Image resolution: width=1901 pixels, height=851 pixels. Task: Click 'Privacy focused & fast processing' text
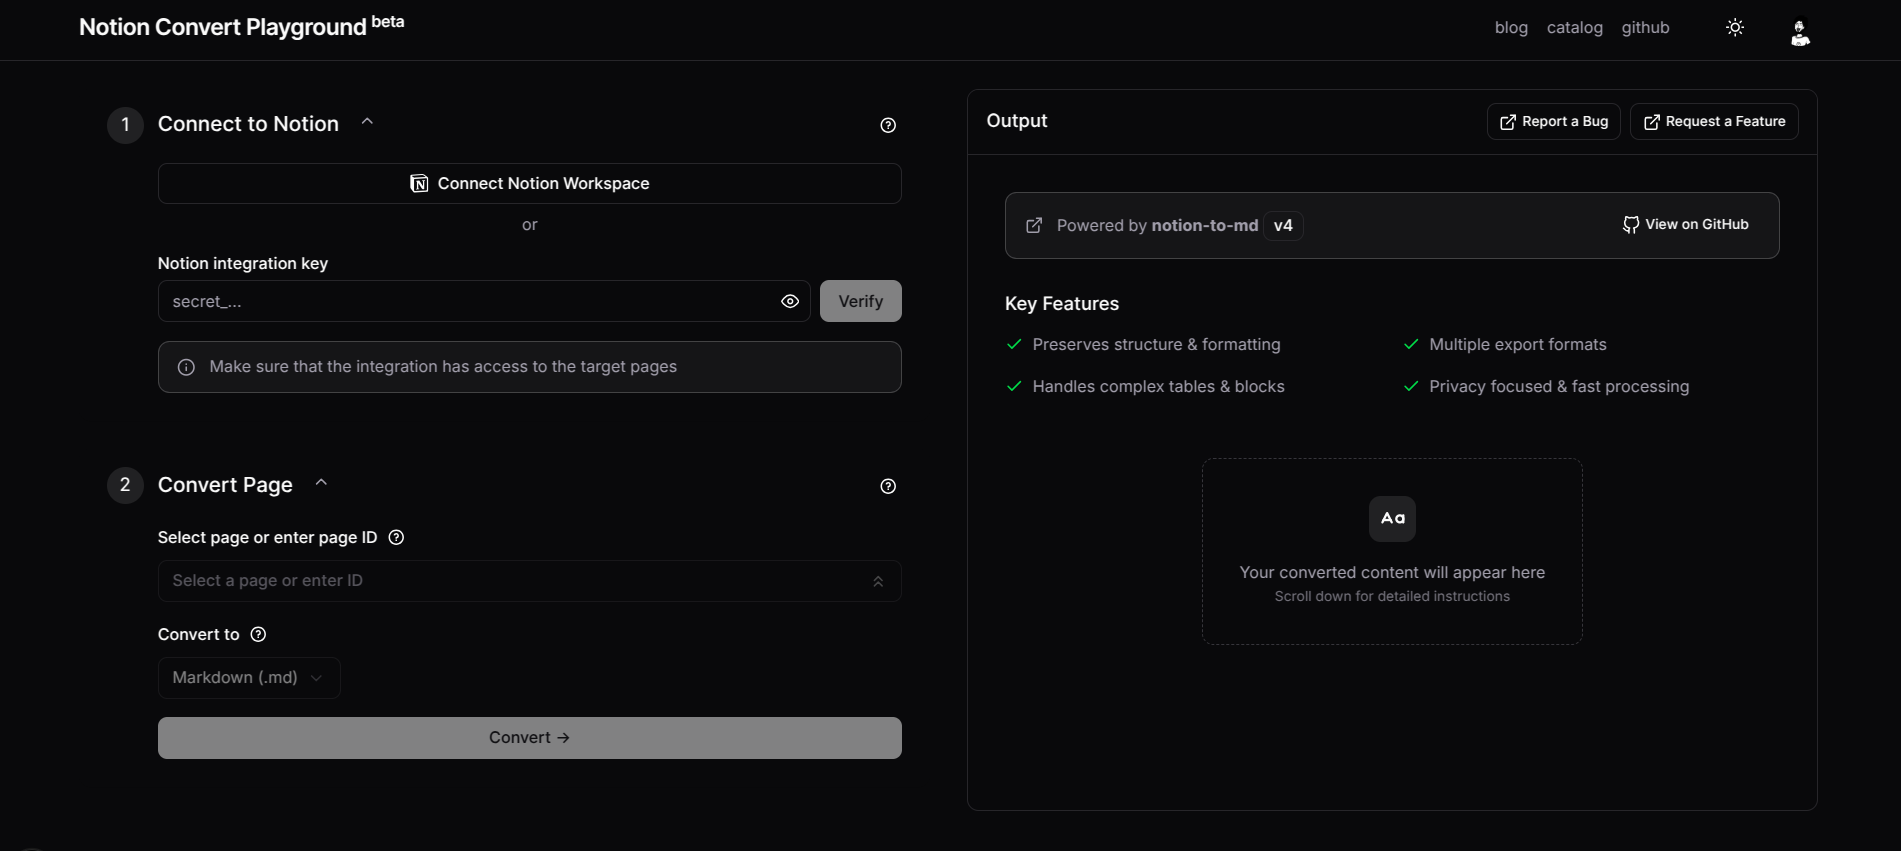(1559, 386)
